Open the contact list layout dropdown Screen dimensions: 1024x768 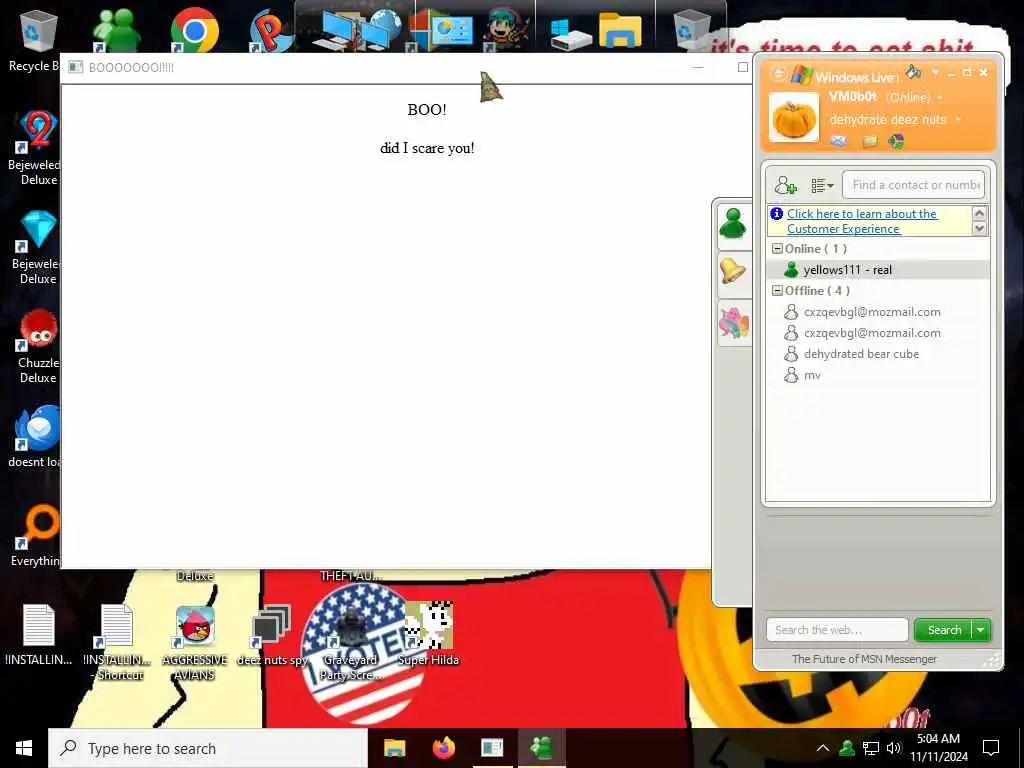[x=822, y=186]
